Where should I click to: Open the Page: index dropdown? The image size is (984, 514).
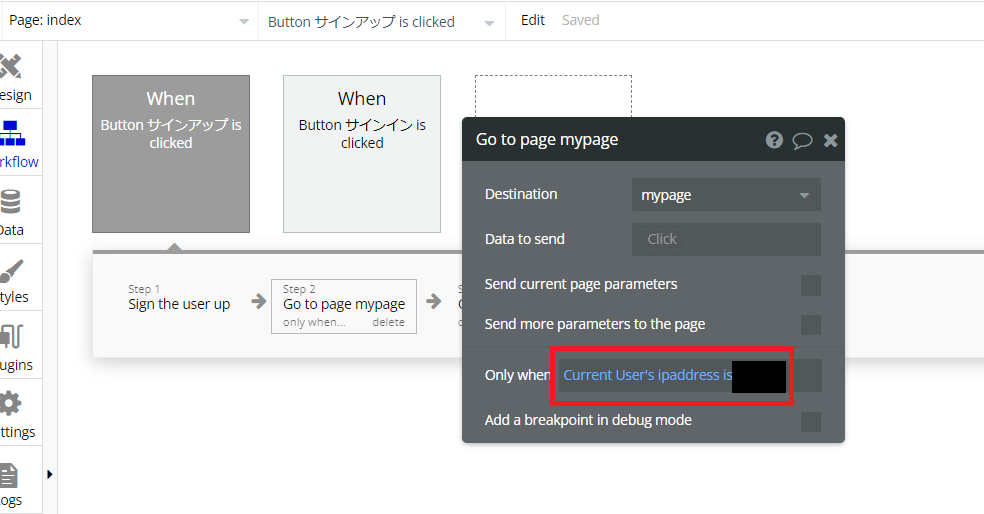129,21
